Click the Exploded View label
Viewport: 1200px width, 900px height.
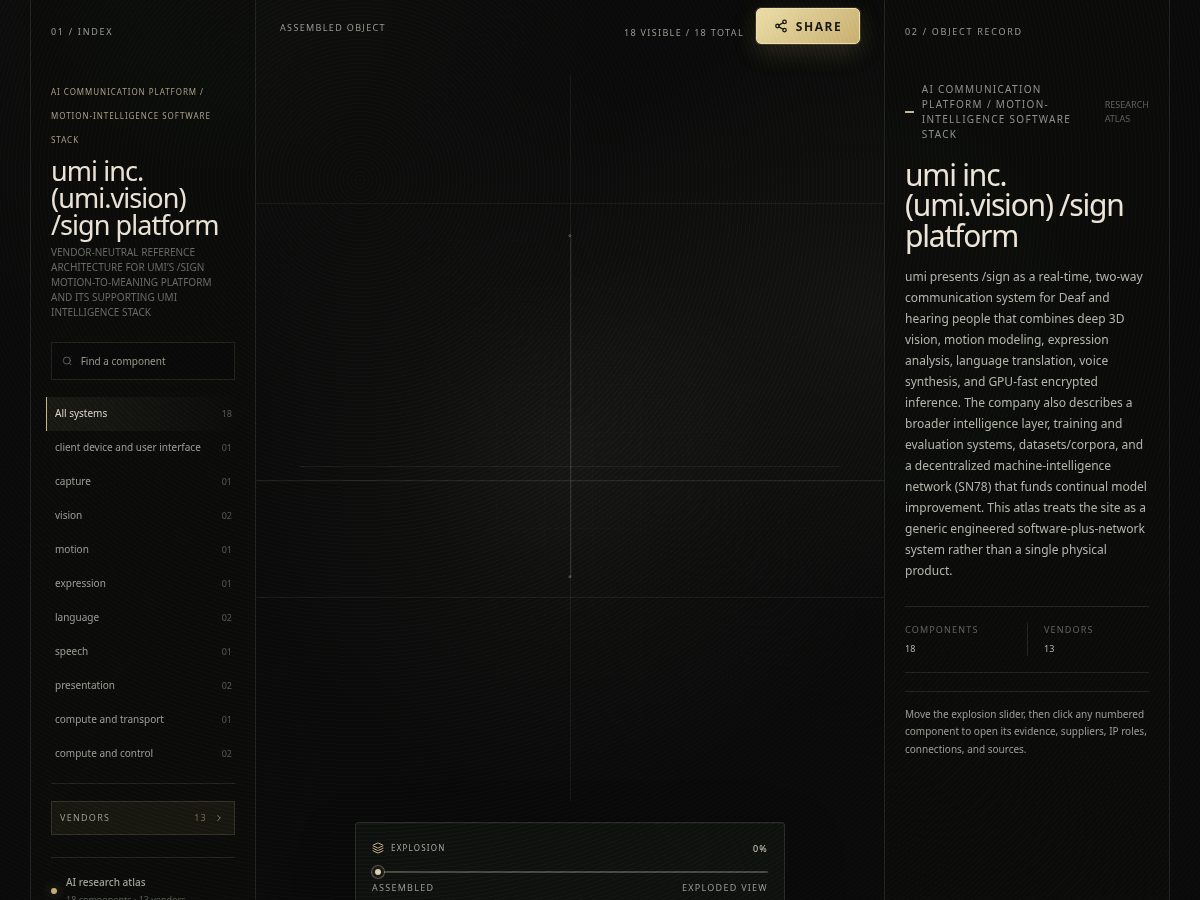pyautogui.click(x=725, y=888)
